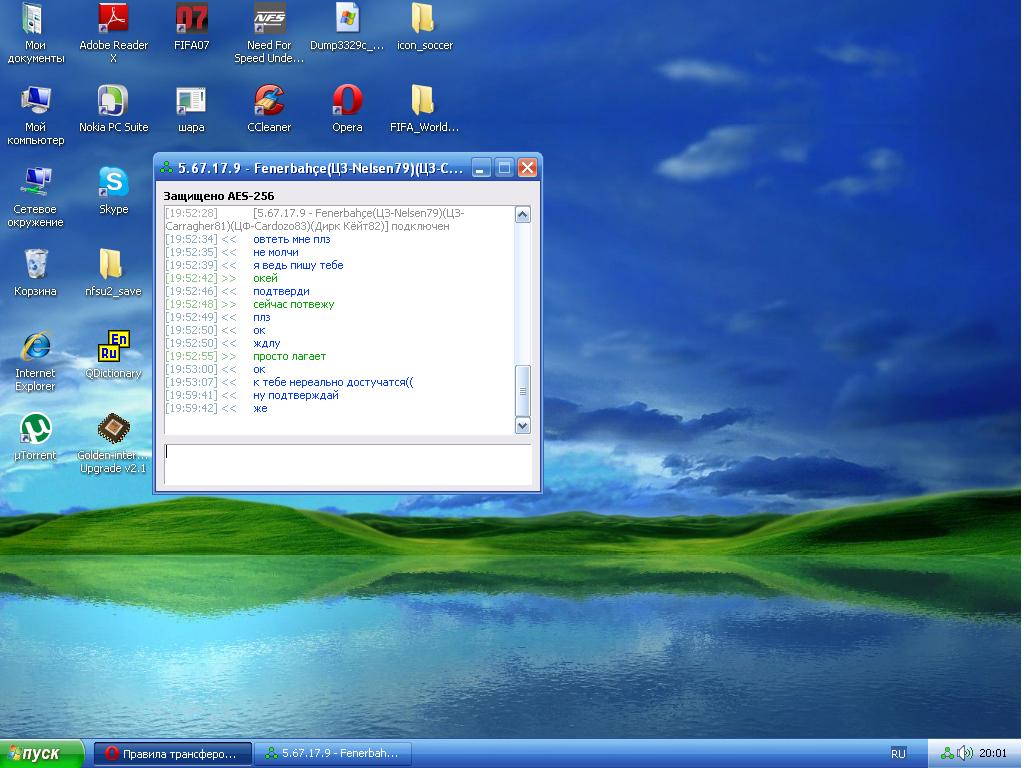This screenshot has height=768, width=1024.
Task: Click the пуск Start button
Action: click(x=42, y=754)
